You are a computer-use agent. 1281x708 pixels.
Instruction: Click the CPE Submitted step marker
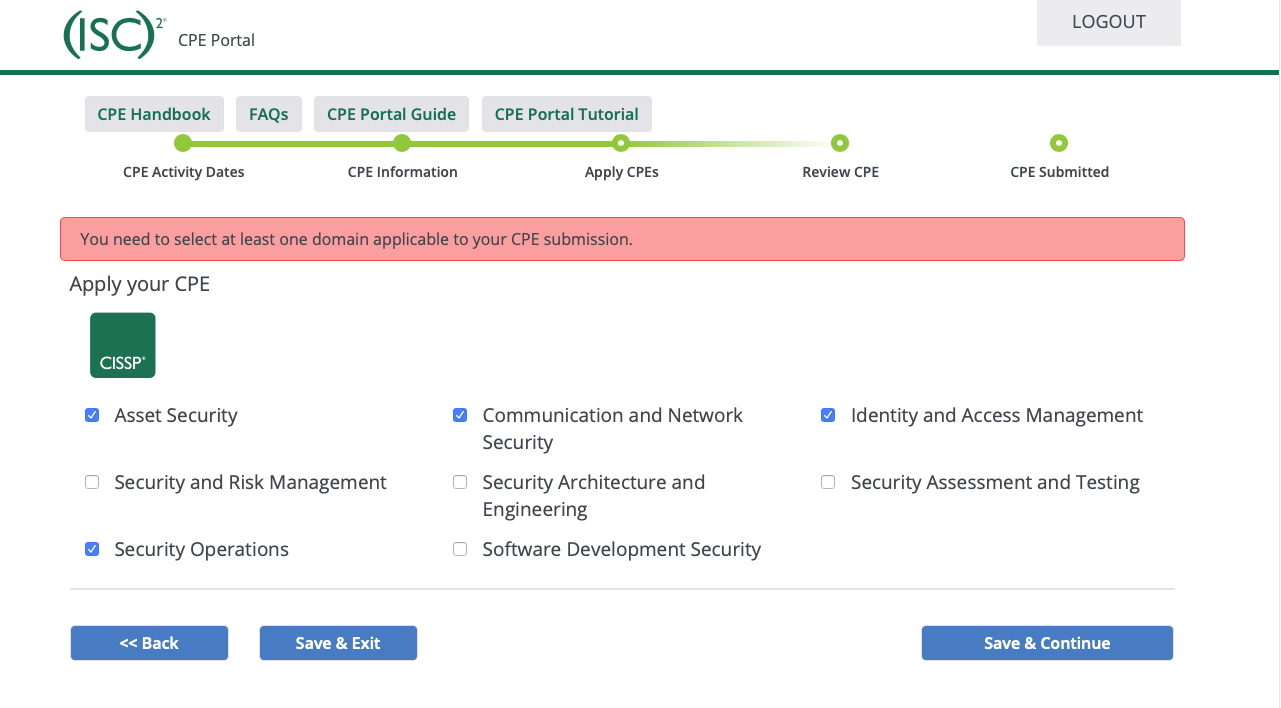pyautogui.click(x=1059, y=143)
